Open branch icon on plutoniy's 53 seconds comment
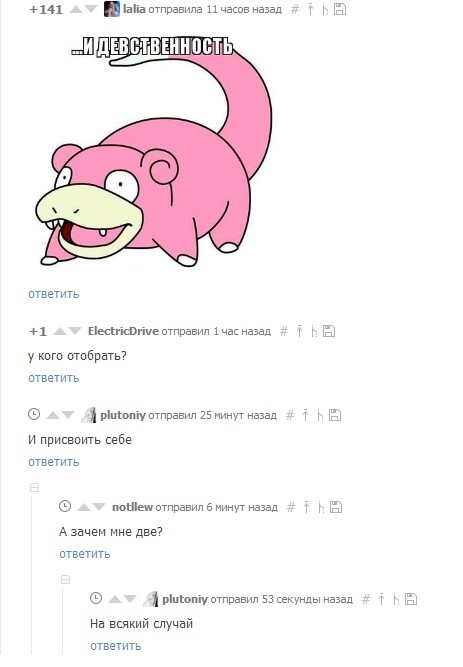The height and width of the screenshot is (667, 463). (396, 599)
